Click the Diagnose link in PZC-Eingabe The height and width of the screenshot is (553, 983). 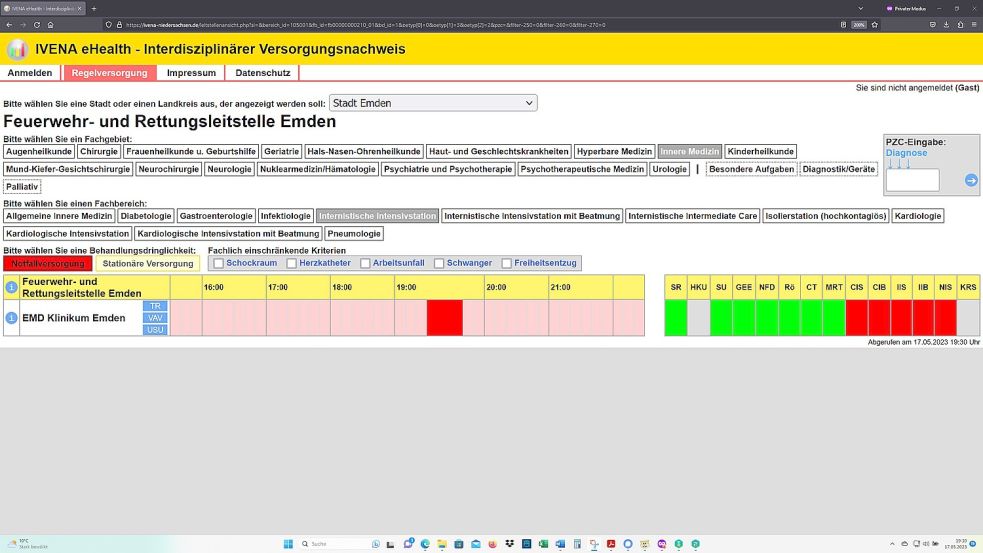point(906,153)
